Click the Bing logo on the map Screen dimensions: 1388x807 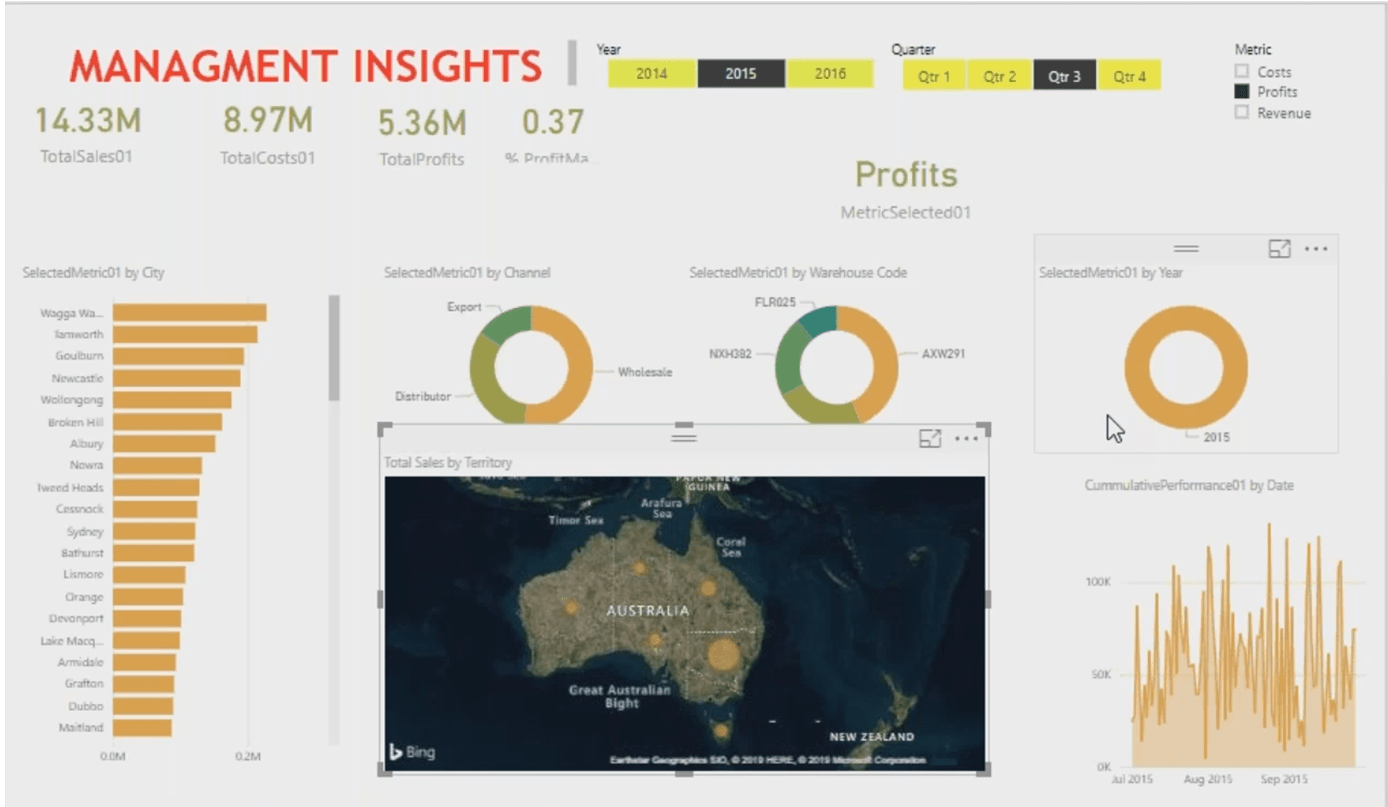coord(412,752)
